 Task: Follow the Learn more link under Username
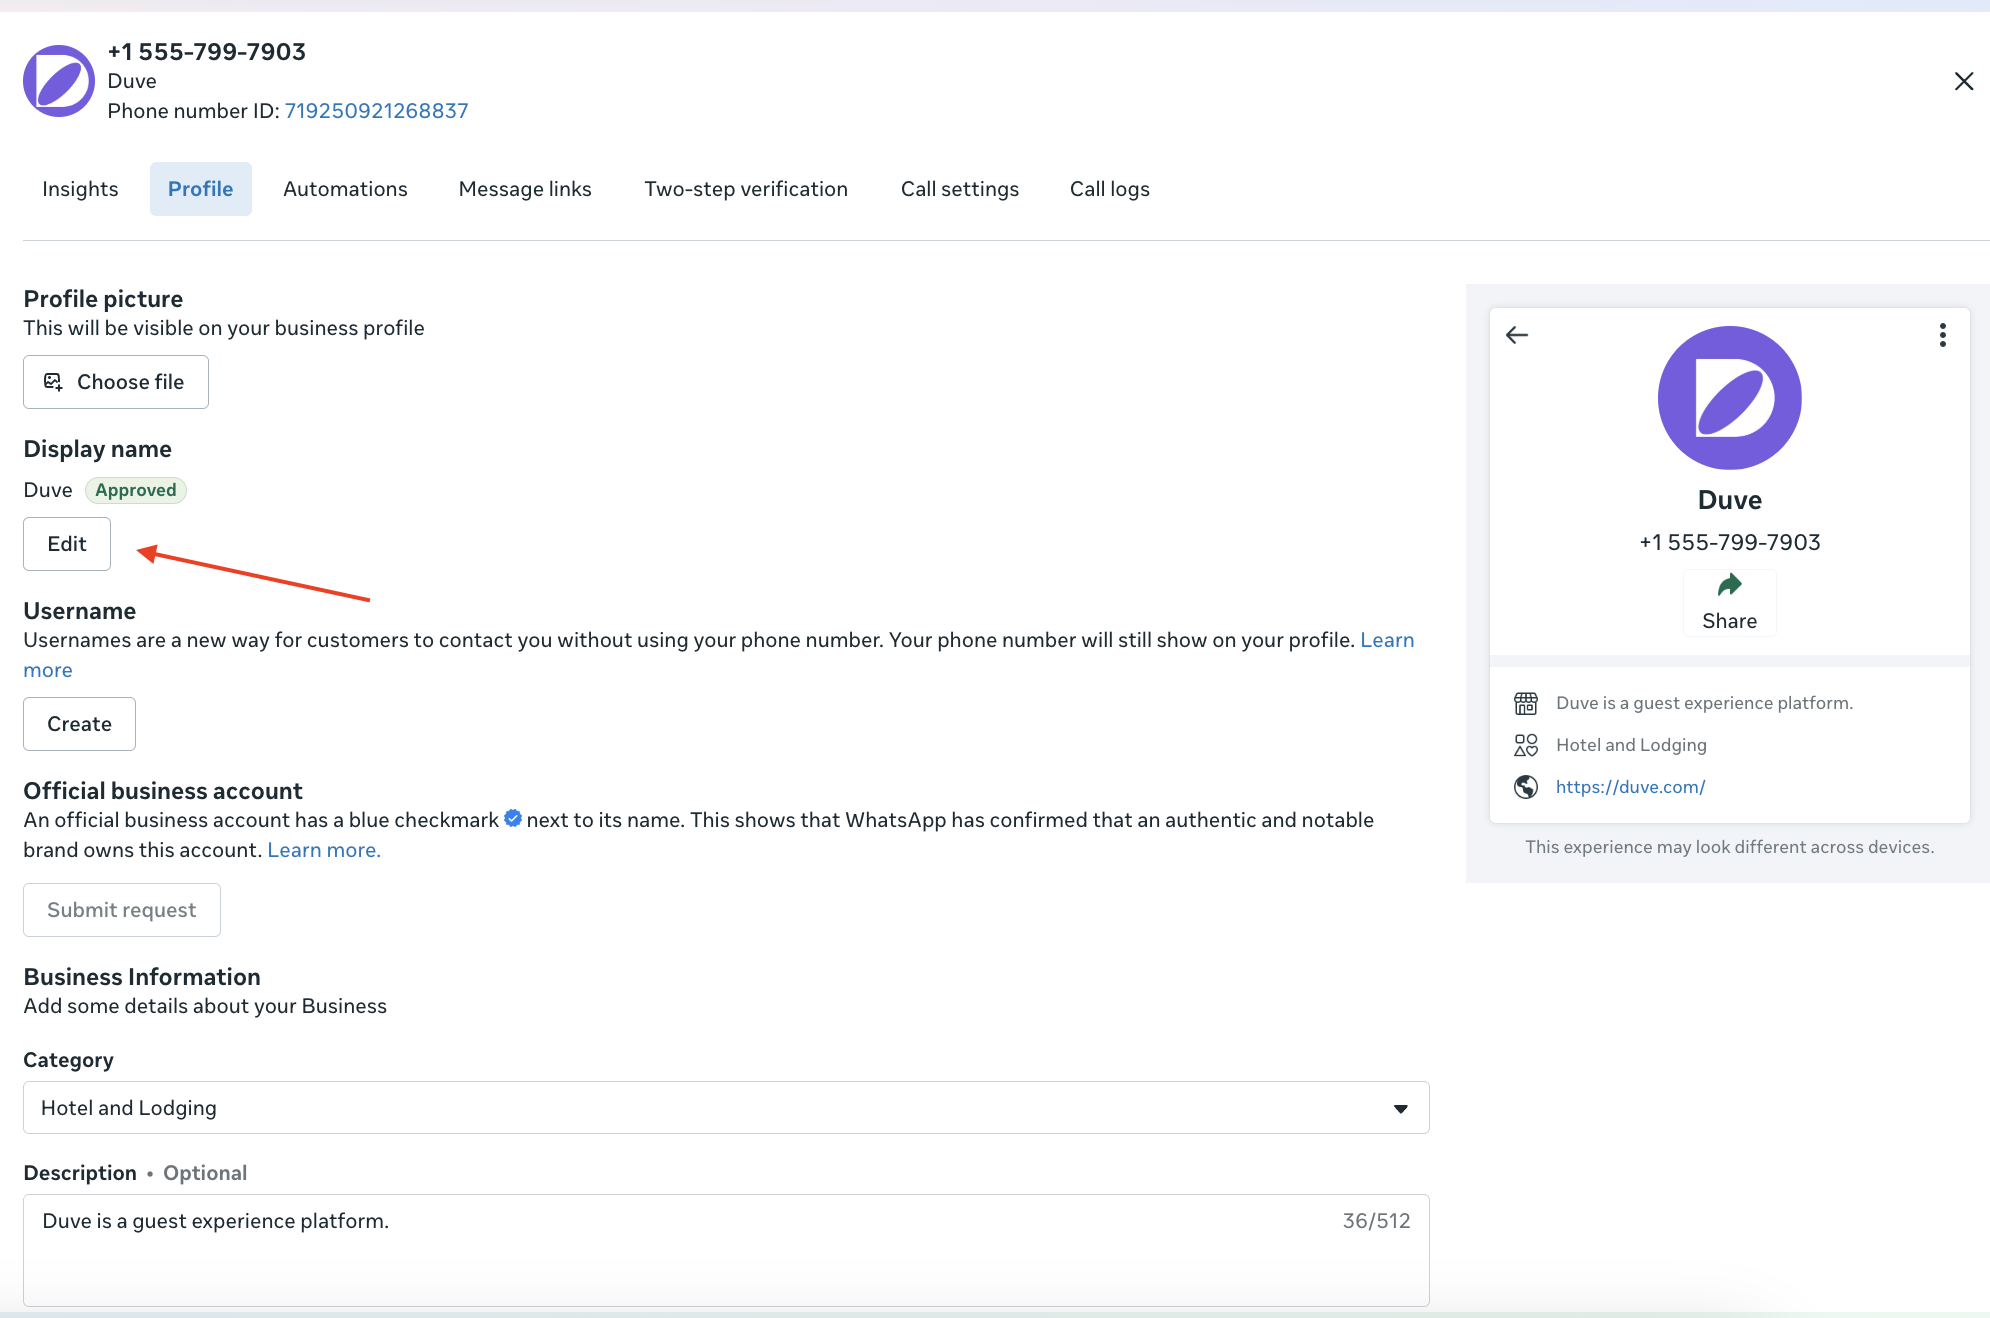pos(1387,640)
